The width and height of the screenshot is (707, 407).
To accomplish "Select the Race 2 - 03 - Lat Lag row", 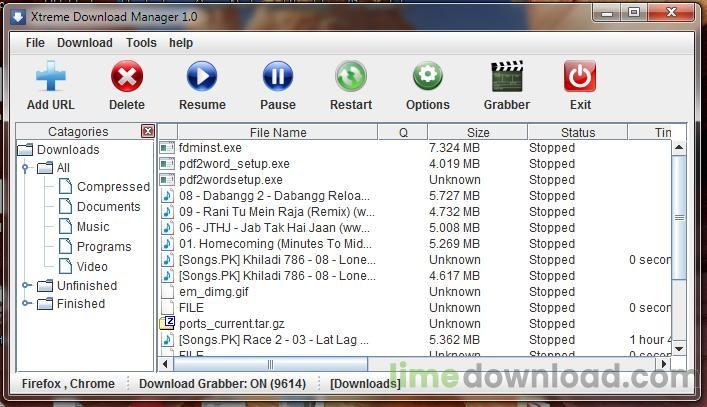I will coord(414,339).
